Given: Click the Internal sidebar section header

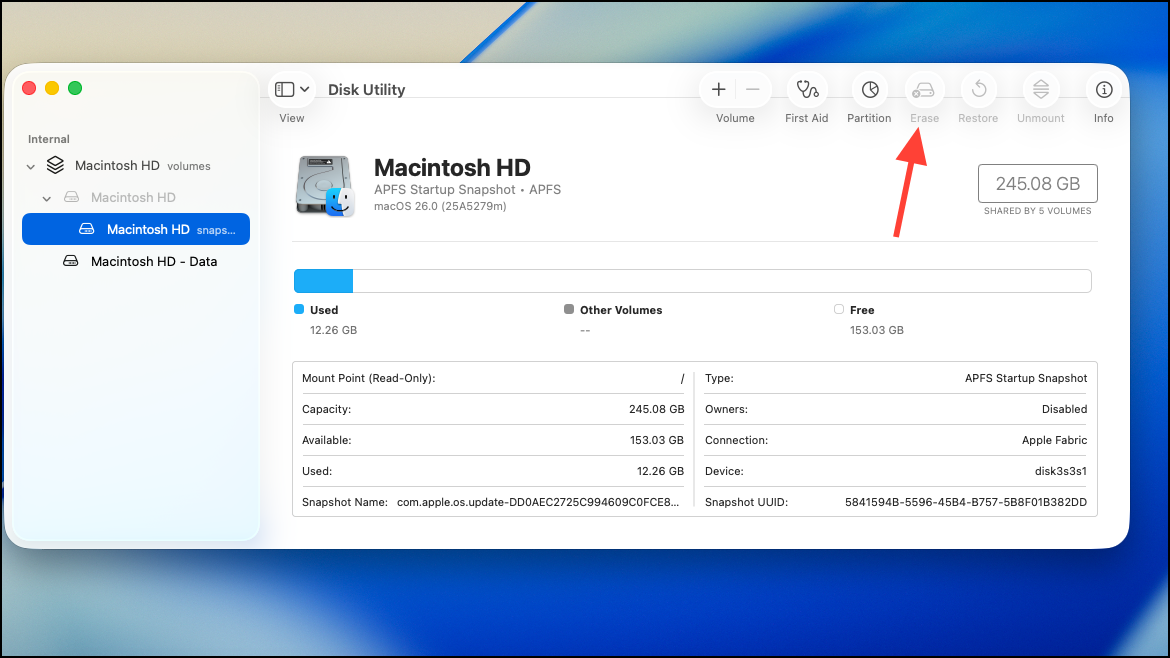Looking at the screenshot, I should pyautogui.click(x=49, y=139).
